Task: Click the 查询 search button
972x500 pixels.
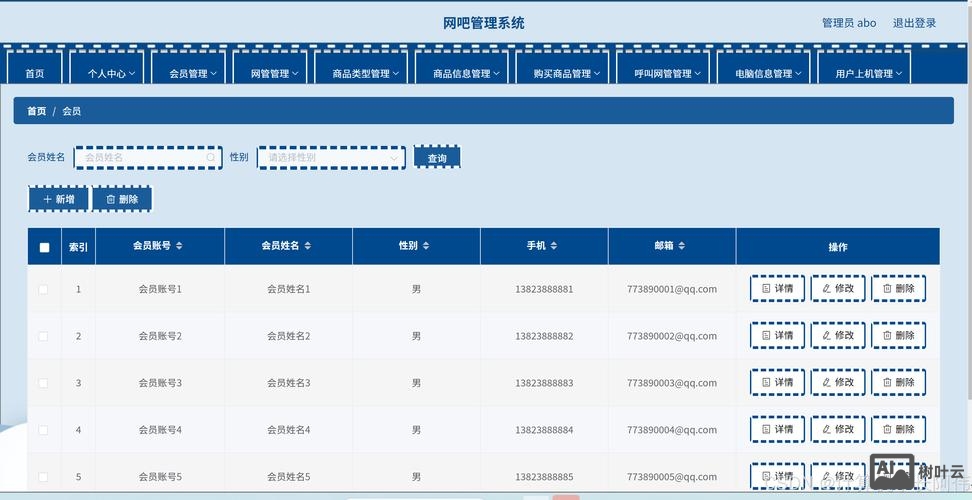Action: [x=437, y=158]
